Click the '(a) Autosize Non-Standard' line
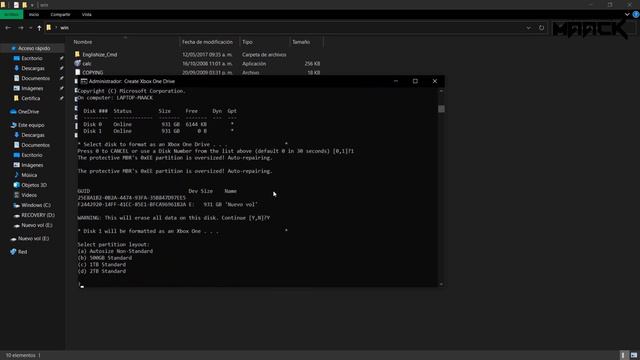This screenshot has height=360, width=640. (x=115, y=251)
